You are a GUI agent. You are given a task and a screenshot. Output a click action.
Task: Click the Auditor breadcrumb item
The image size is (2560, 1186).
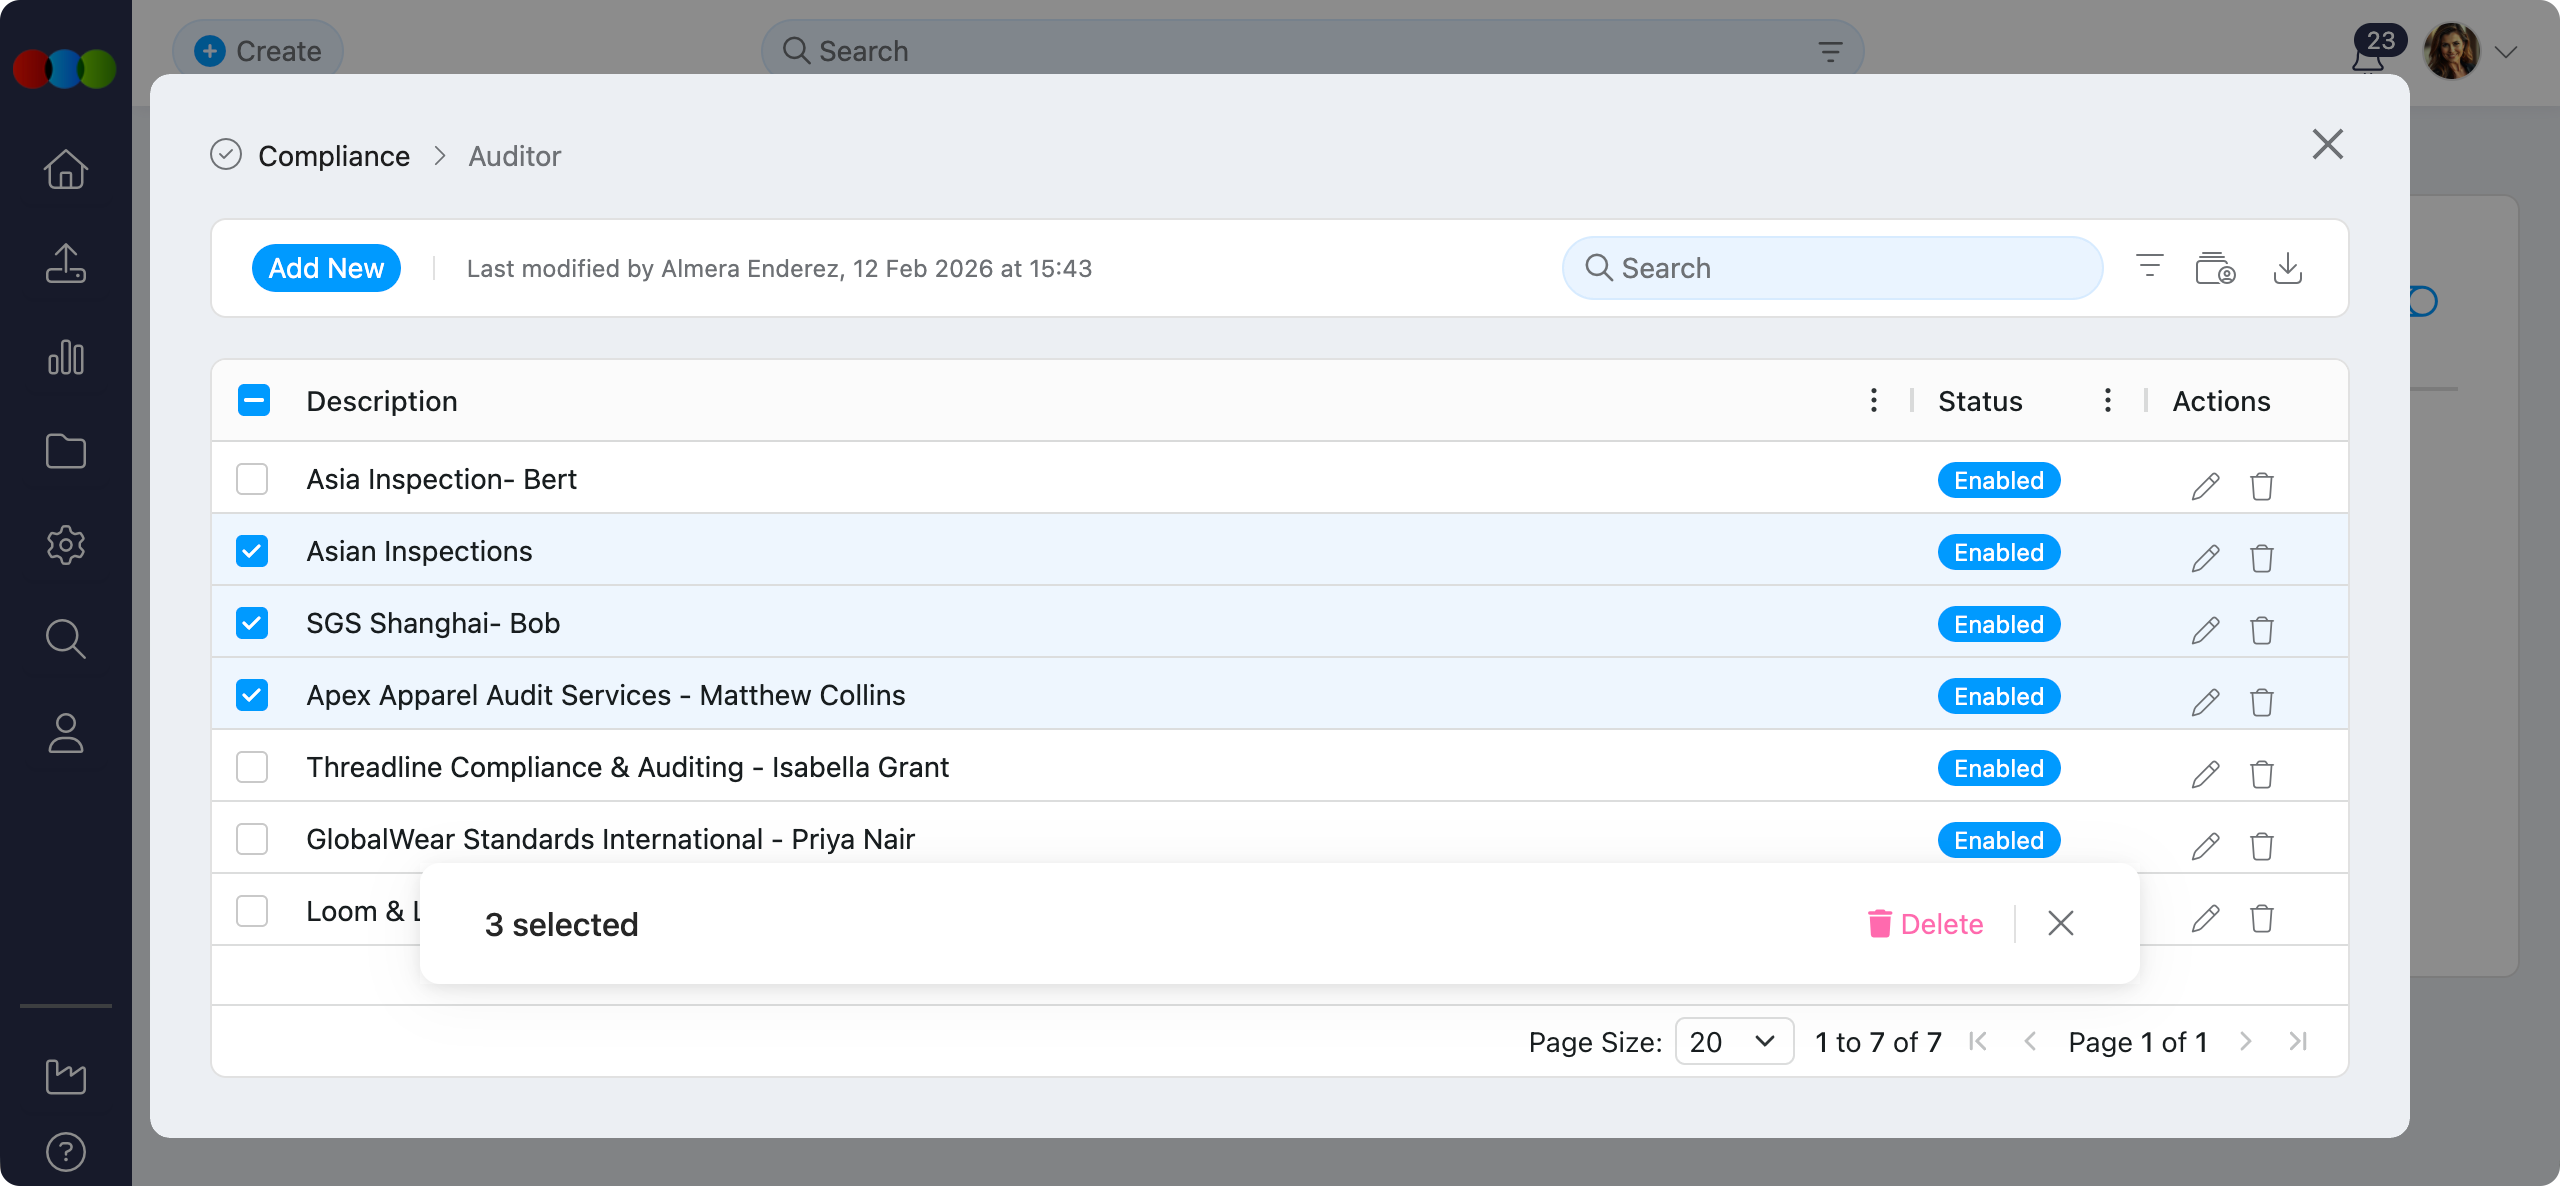click(515, 156)
